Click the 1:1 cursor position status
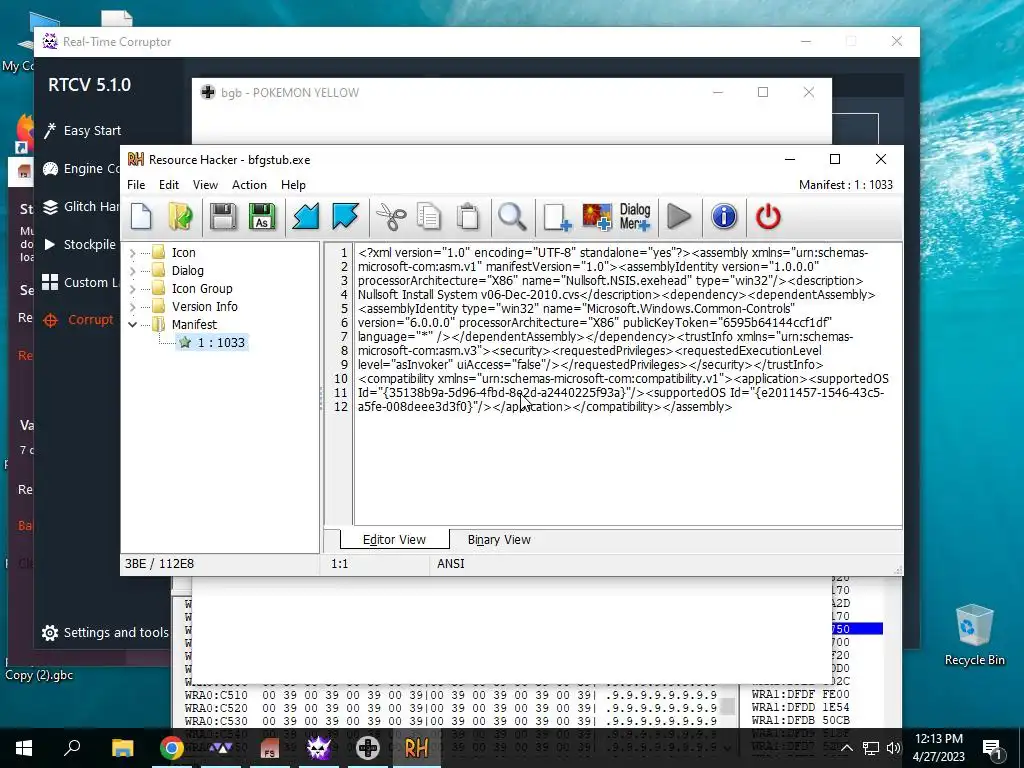The width and height of the screenshot is (1024, 768). 340,564
